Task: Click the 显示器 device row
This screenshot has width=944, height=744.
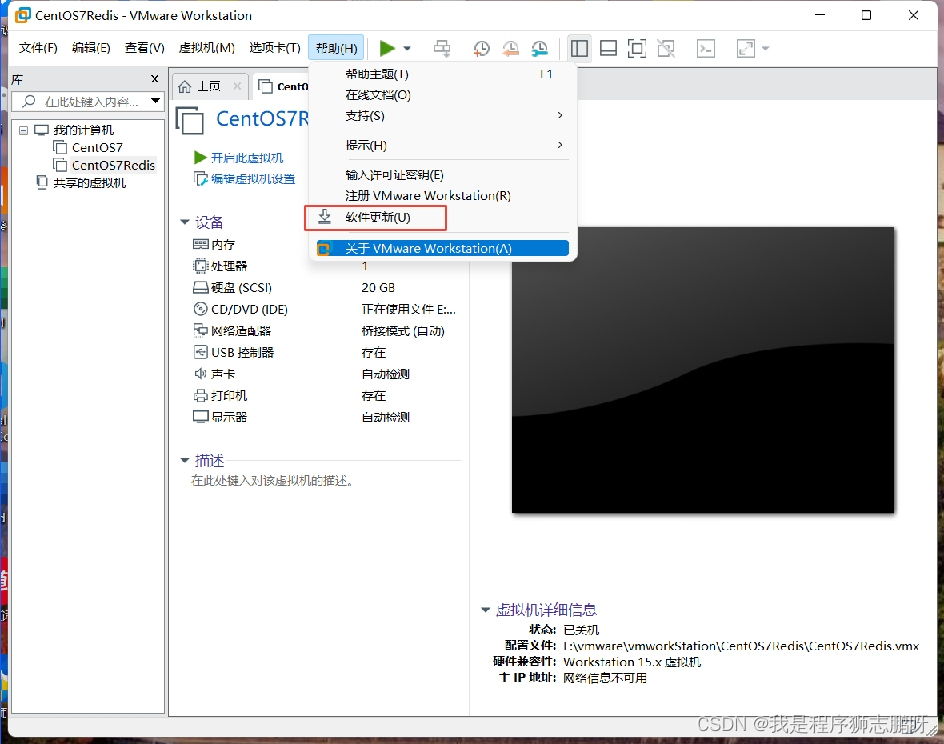Action: coord(220,417)
